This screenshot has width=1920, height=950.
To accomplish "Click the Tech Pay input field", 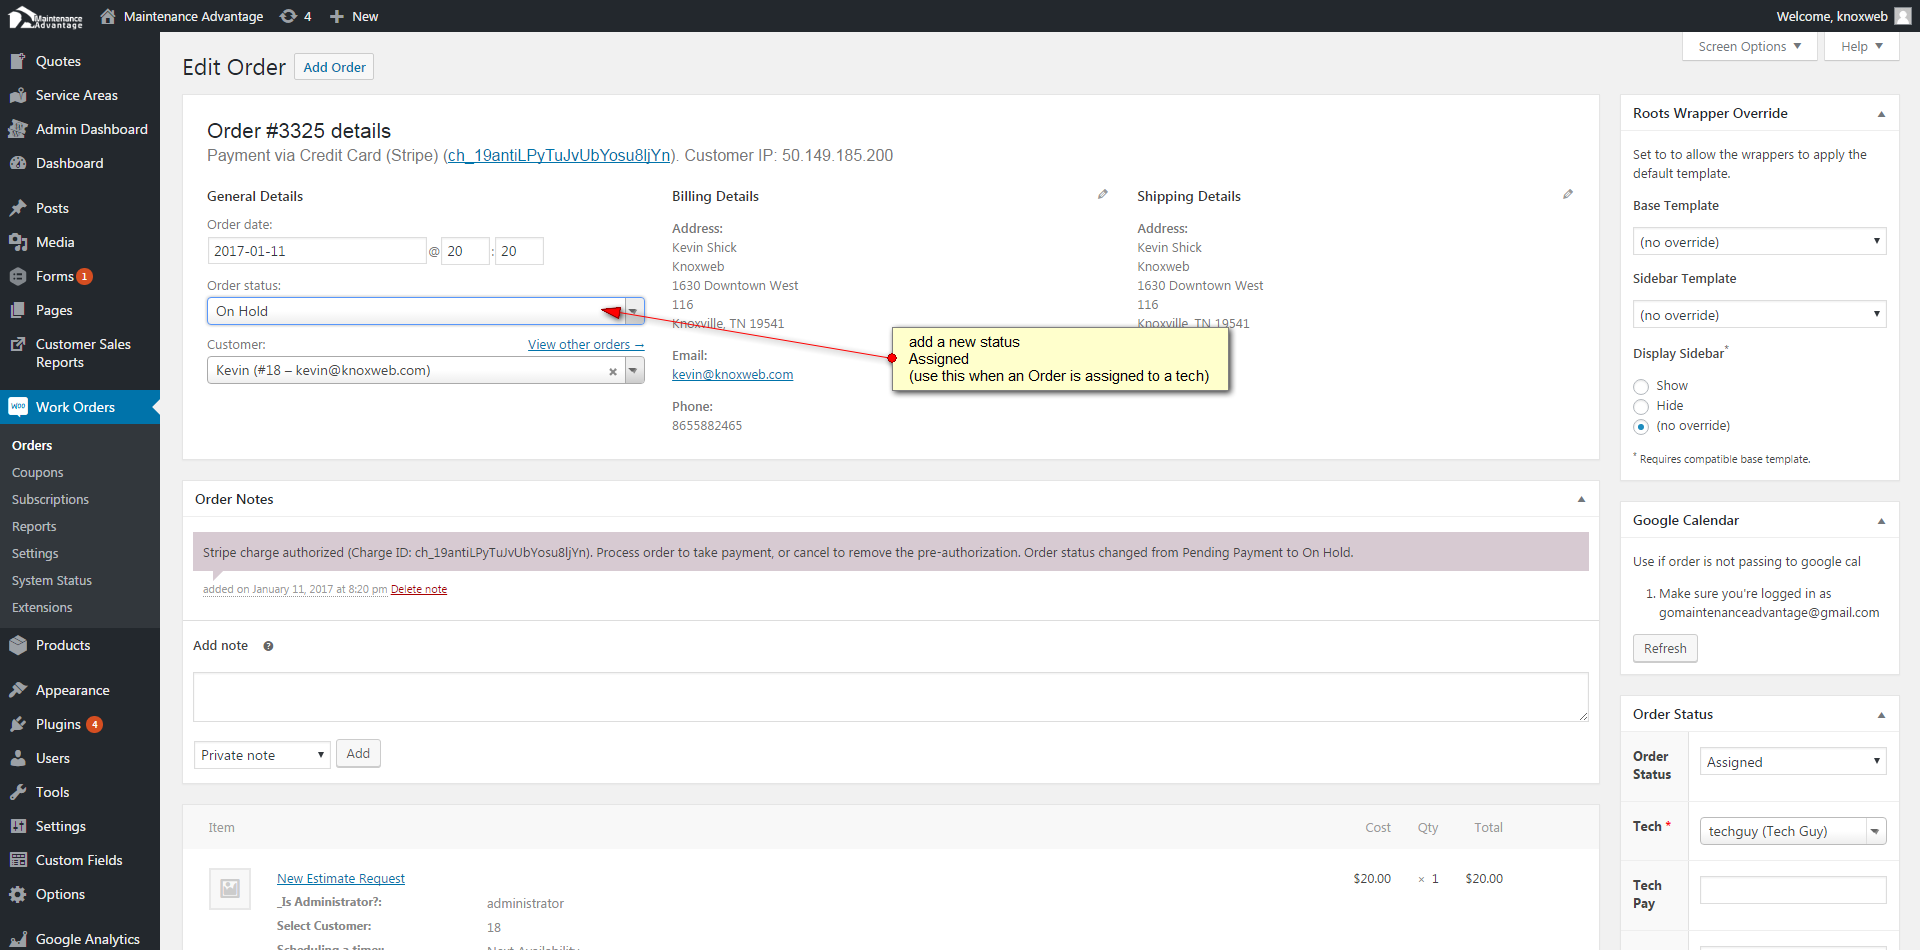I will point(1793,890).
